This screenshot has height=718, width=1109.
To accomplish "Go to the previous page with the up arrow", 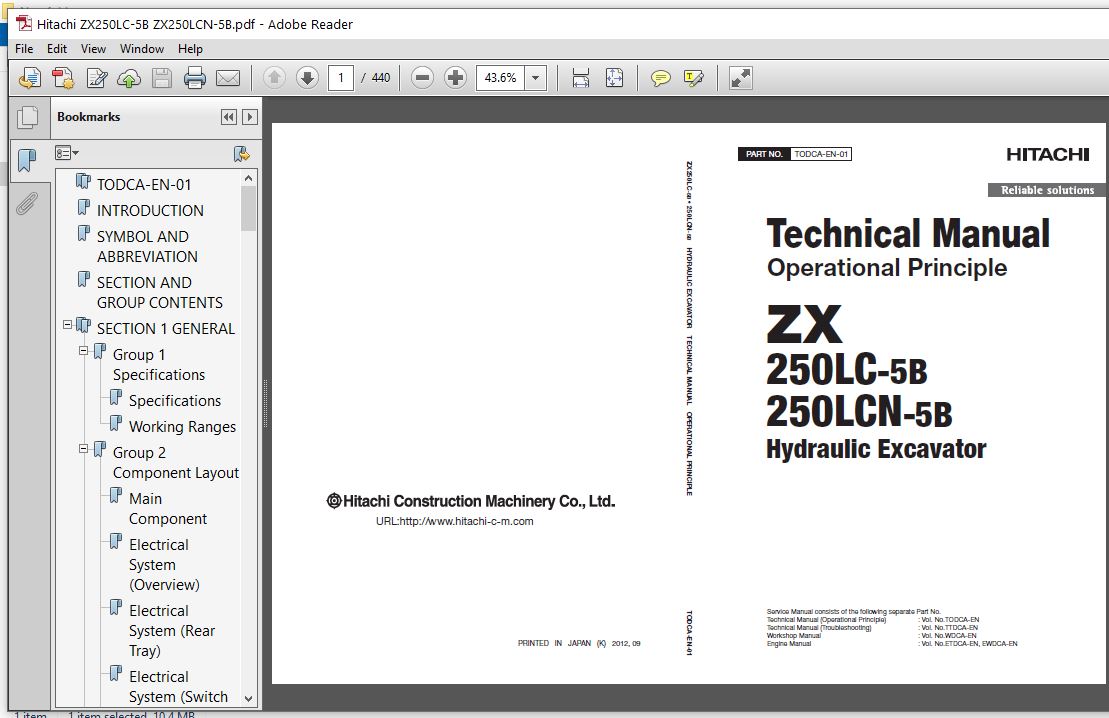I will tap(274, 78).
